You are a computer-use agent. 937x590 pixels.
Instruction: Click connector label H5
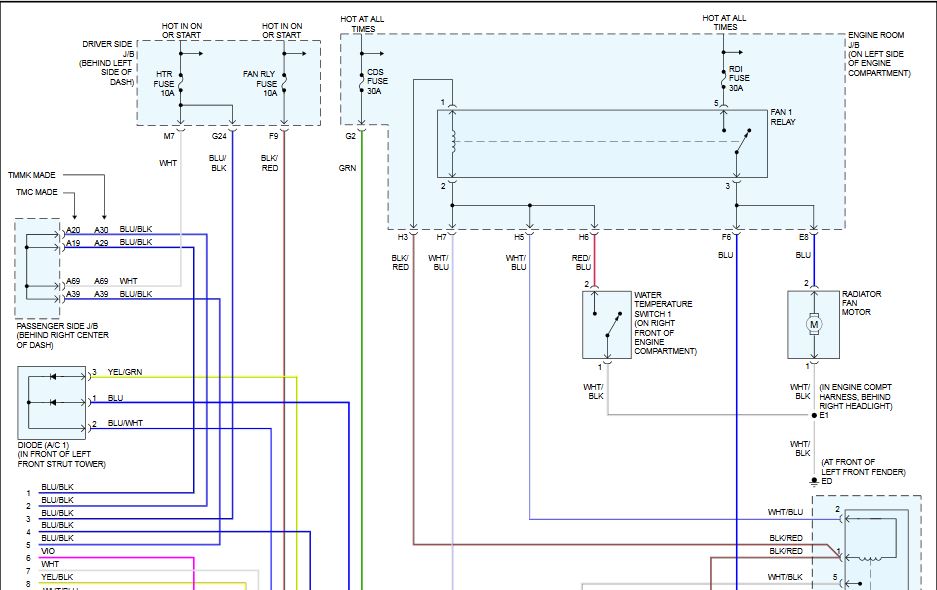pos(519,237)
